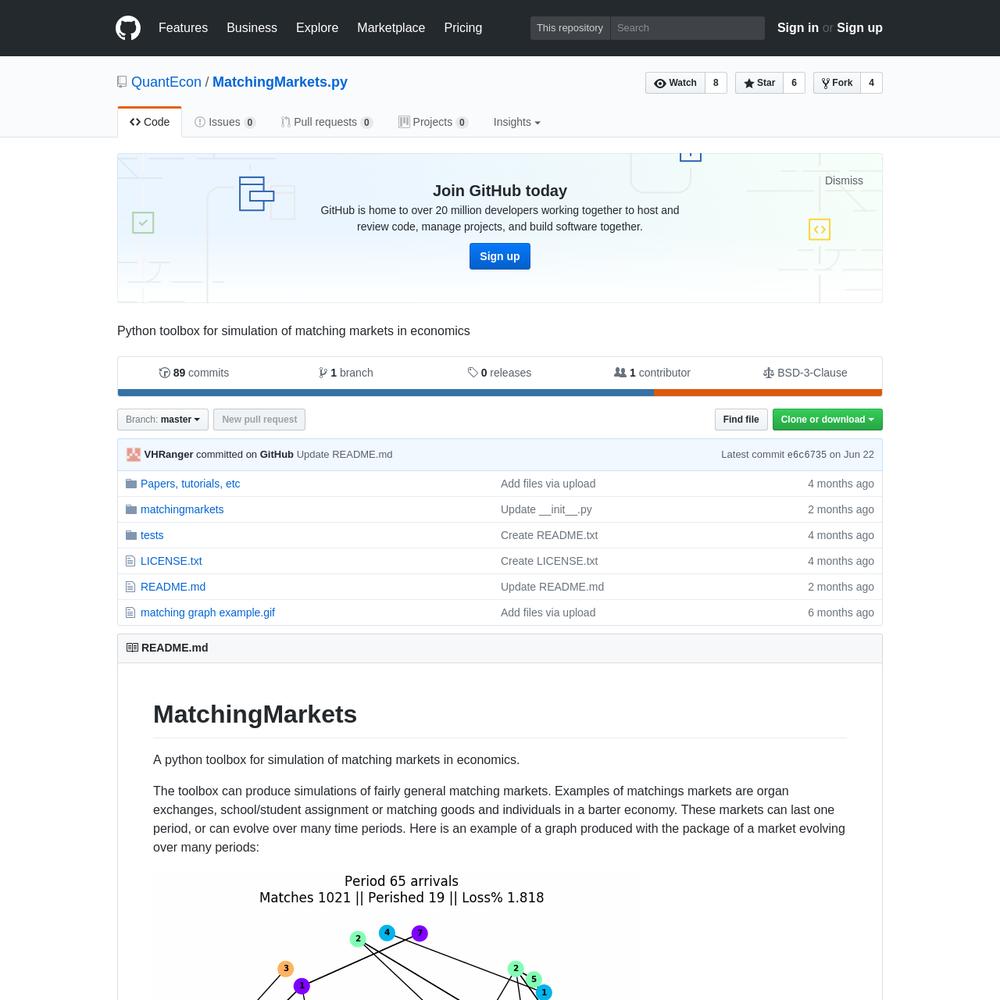This screenshot has width=1000, height=1000.
Task: Open the Branch: master dropdown
Action: coord(163,420)
